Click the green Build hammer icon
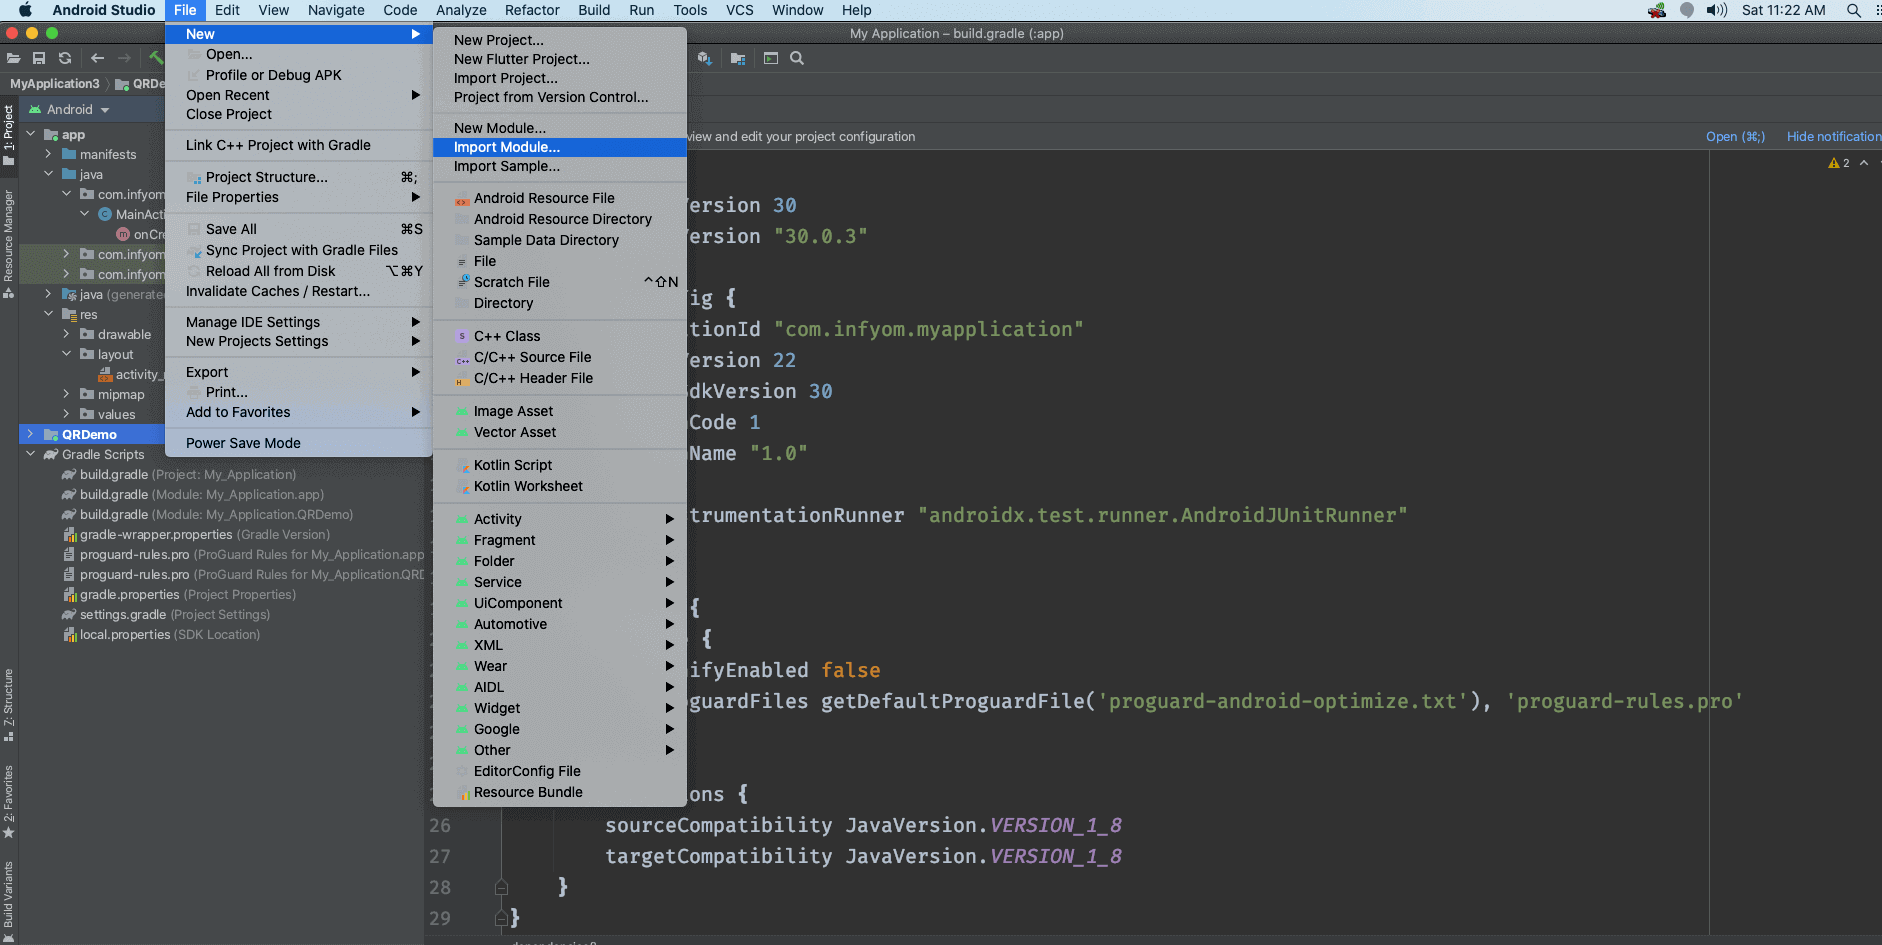 click(x=155, y=57)
